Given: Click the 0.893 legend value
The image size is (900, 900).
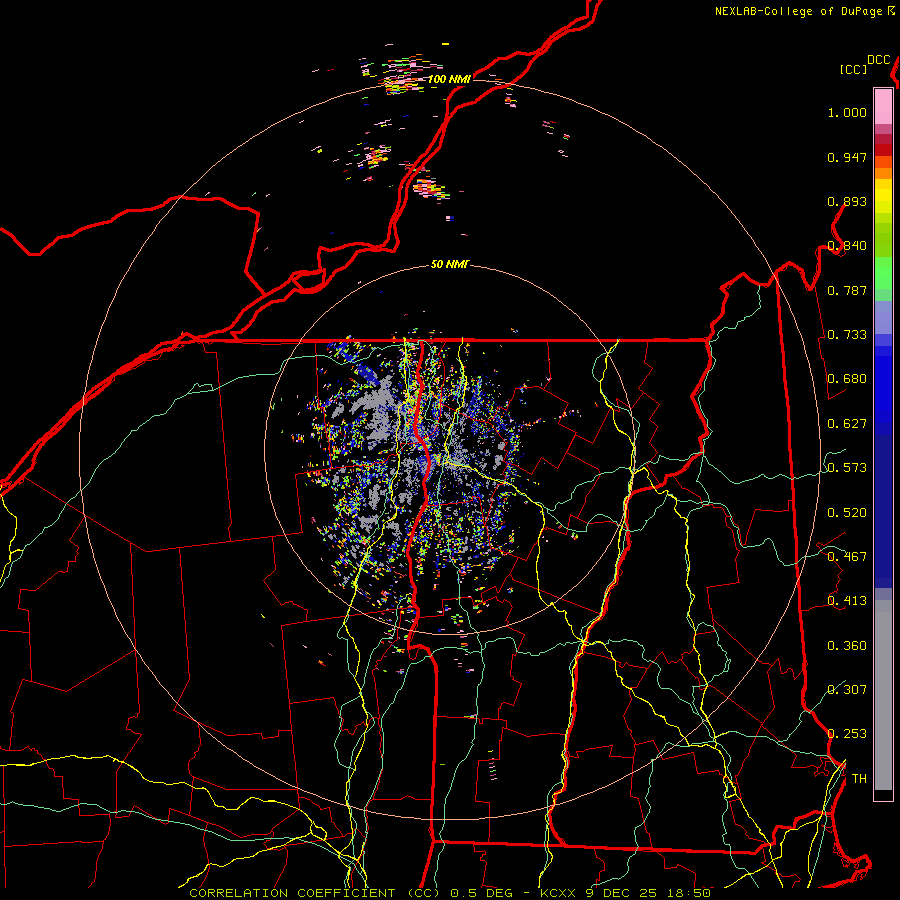Looking at the screenshot, I should [847, 201].
